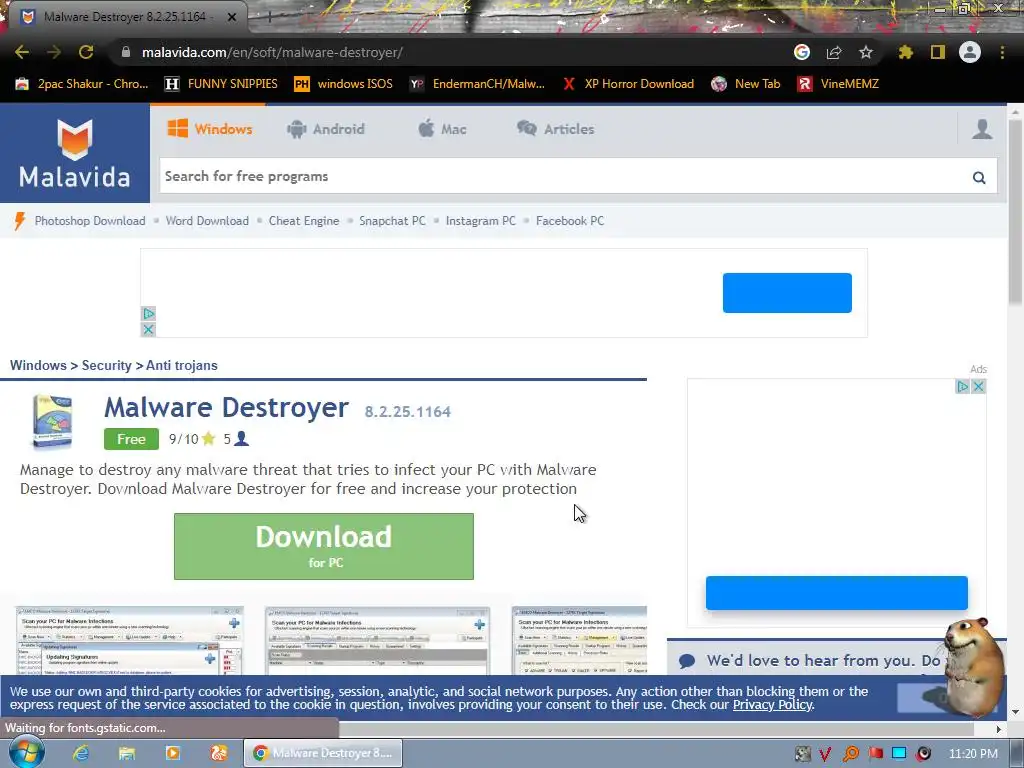The width and height of the screenshot is (1024, 768).
Task: Bookmark this page with the star
Action: (866, 52)
